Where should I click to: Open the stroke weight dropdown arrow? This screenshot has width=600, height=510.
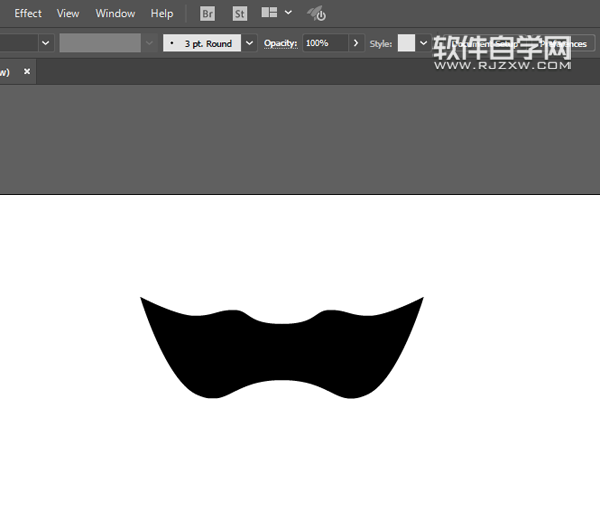click(x=46, y=44)
